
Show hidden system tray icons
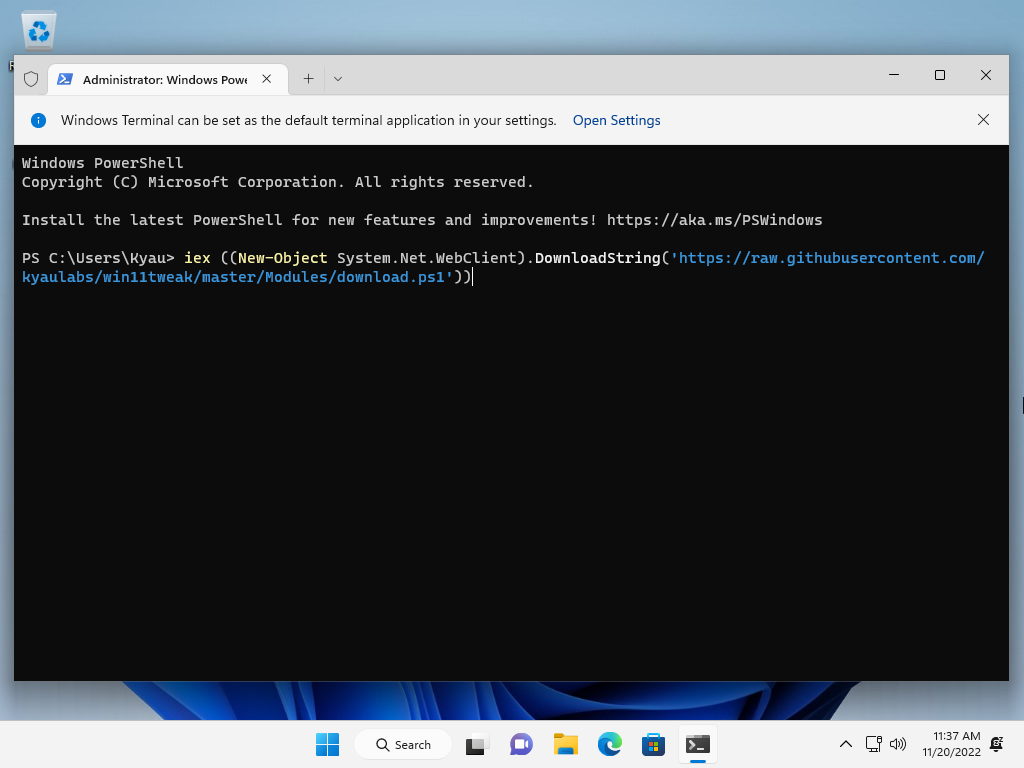tap(845, 744)
